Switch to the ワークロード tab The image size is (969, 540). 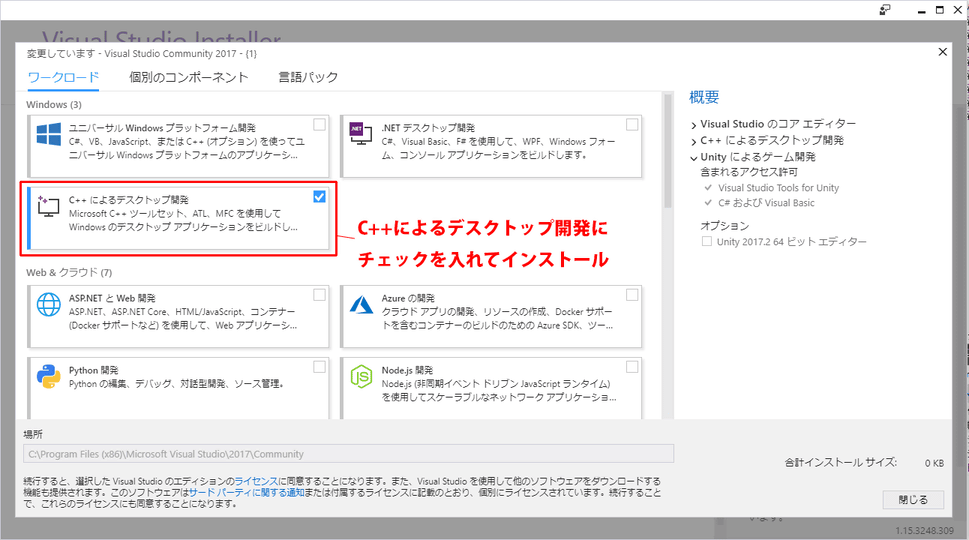tap(63, 77)
